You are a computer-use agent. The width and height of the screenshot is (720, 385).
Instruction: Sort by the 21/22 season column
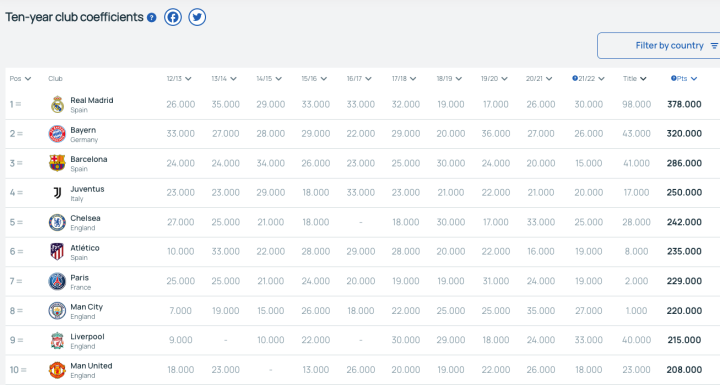588,79
